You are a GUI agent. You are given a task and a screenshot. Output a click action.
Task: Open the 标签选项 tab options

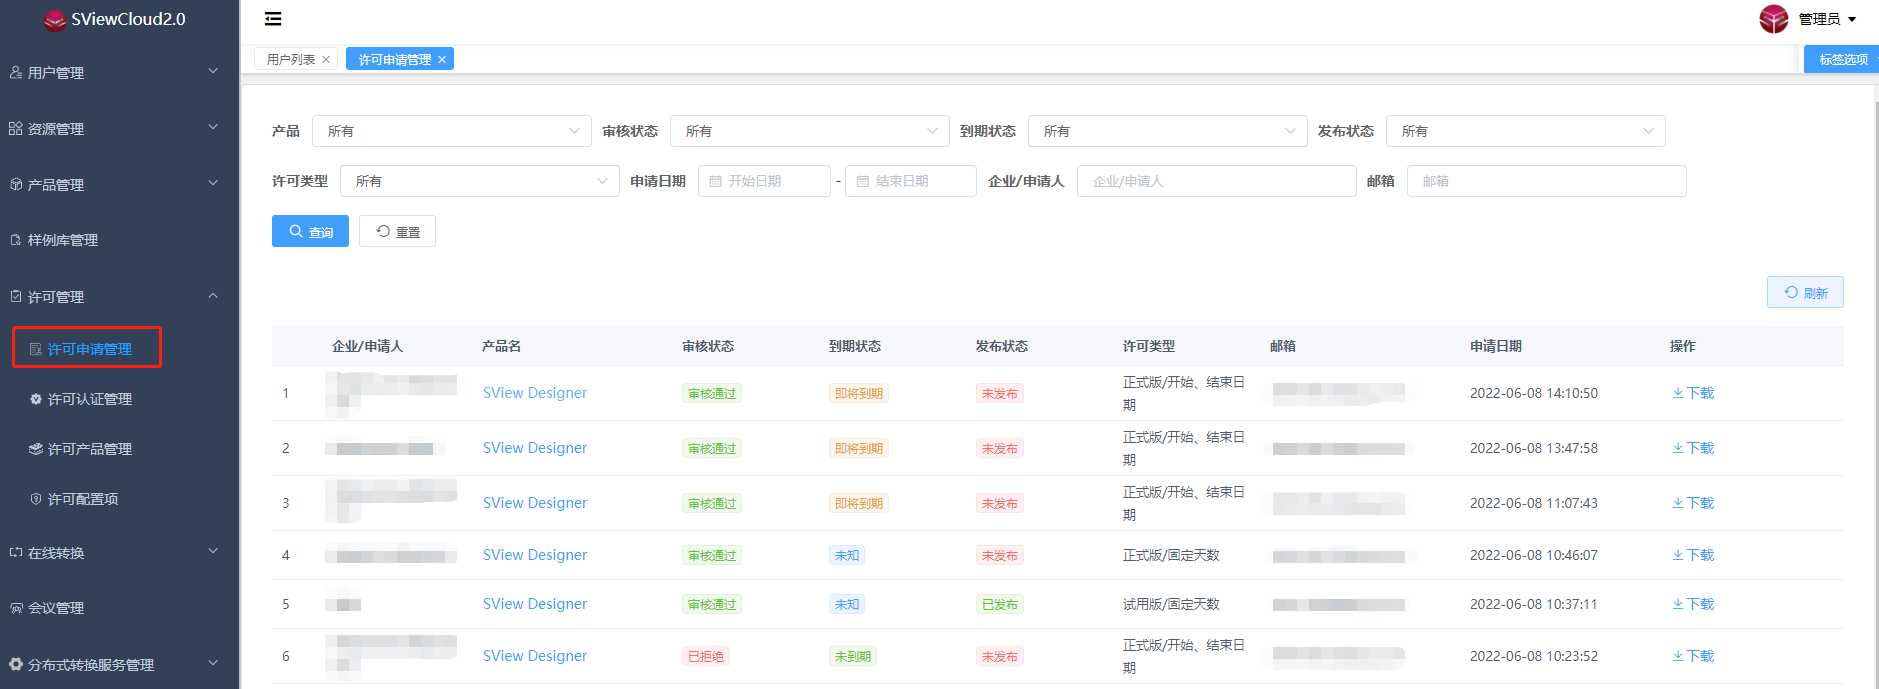(1842, 60)
